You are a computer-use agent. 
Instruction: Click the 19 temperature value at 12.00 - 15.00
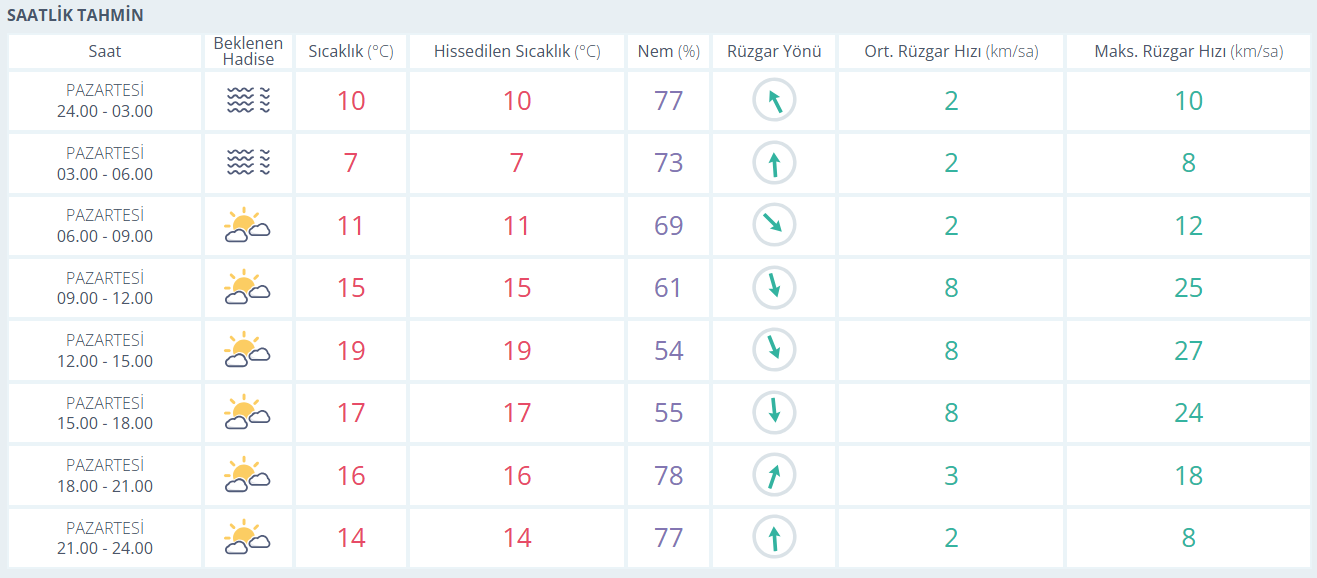click(x=351, y=351)
